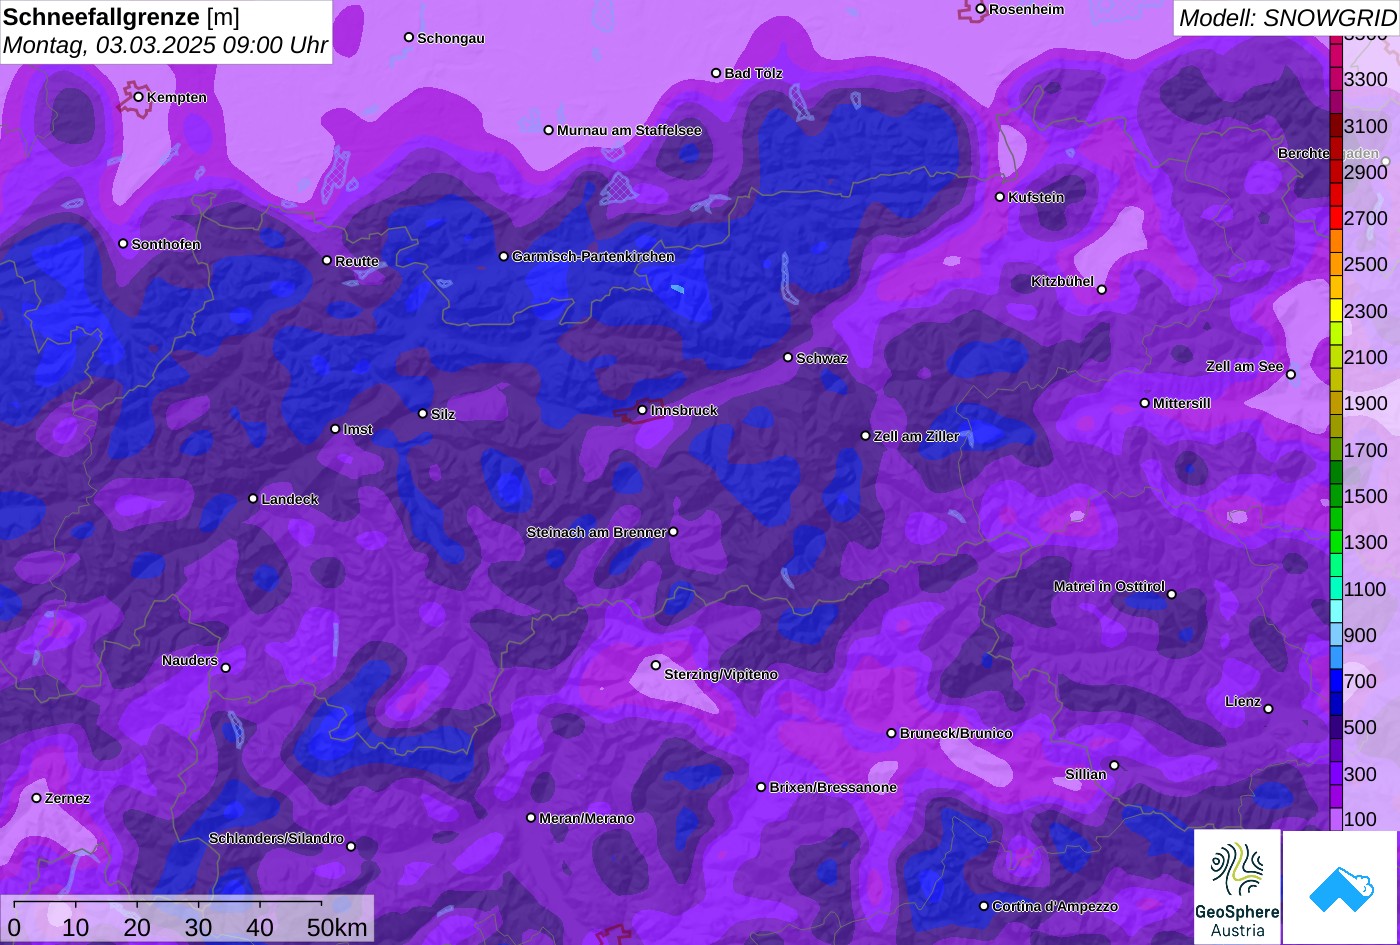Click the 20 mark on scale bar
Screen dimensions: 1400x945
(x=137, y=927)
